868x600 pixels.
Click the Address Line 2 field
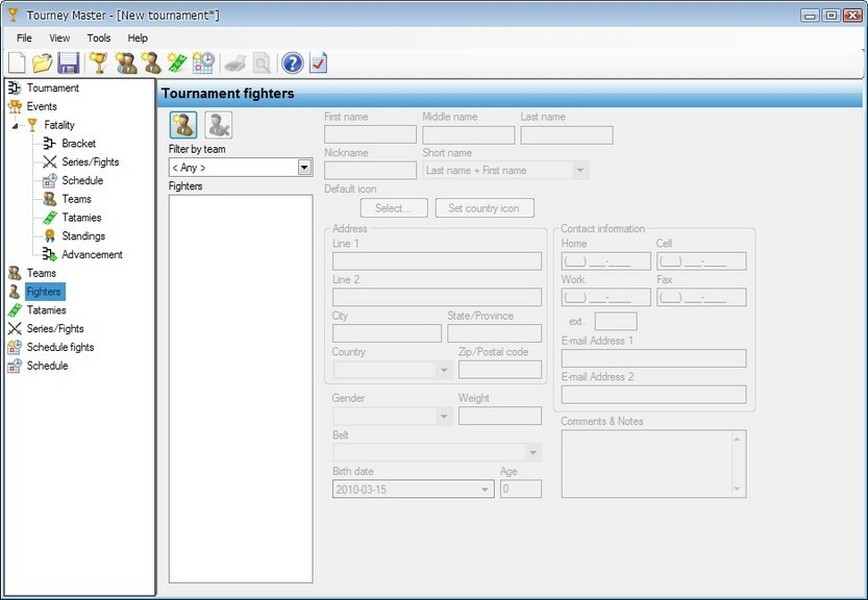(437, 297)
